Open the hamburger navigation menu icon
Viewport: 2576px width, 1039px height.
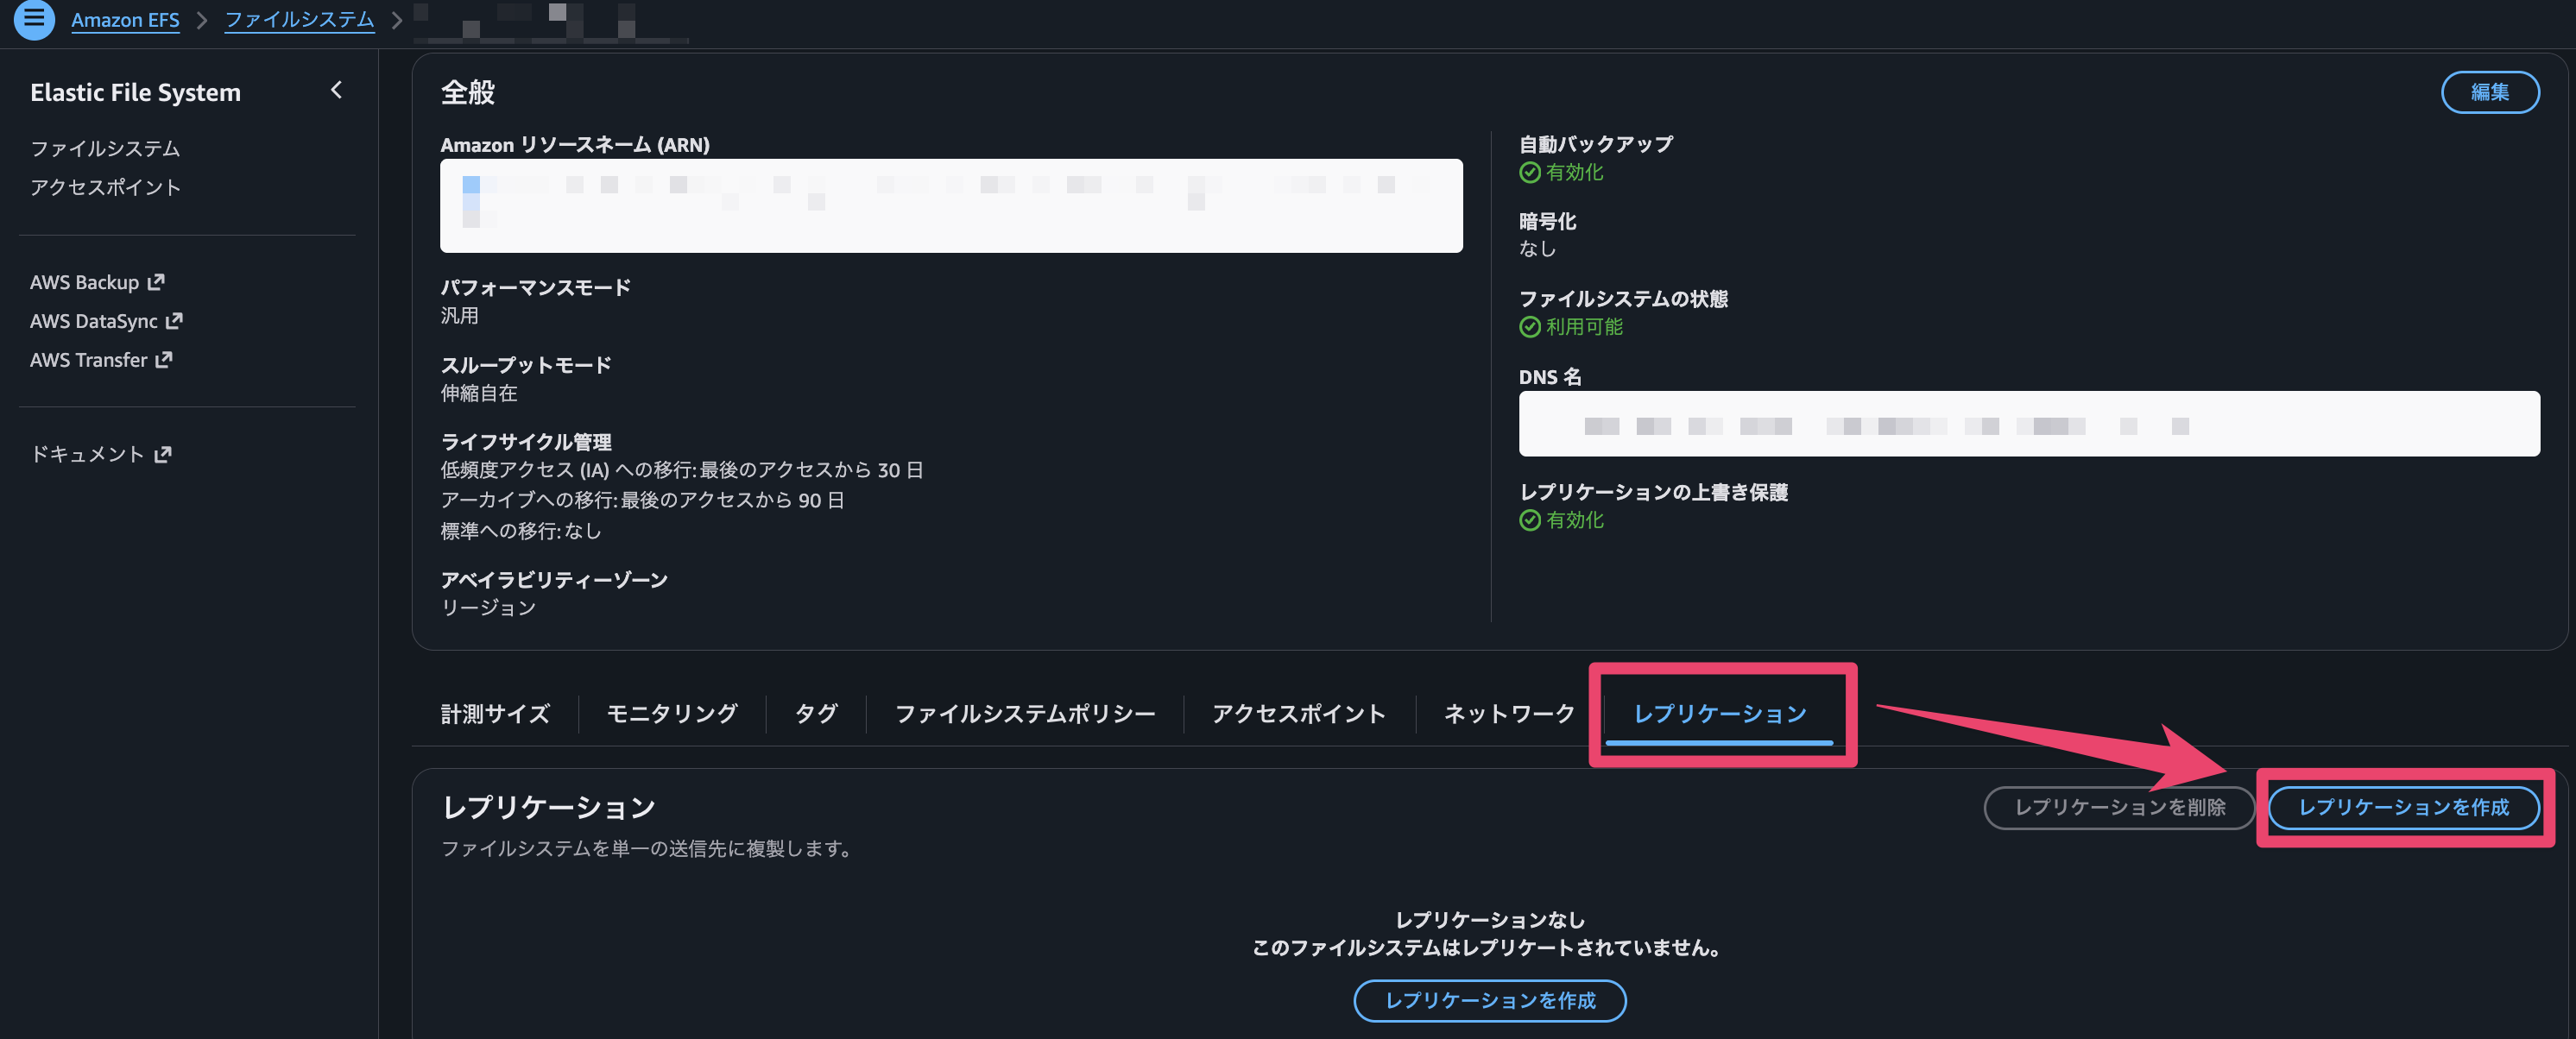click(33, 19)
